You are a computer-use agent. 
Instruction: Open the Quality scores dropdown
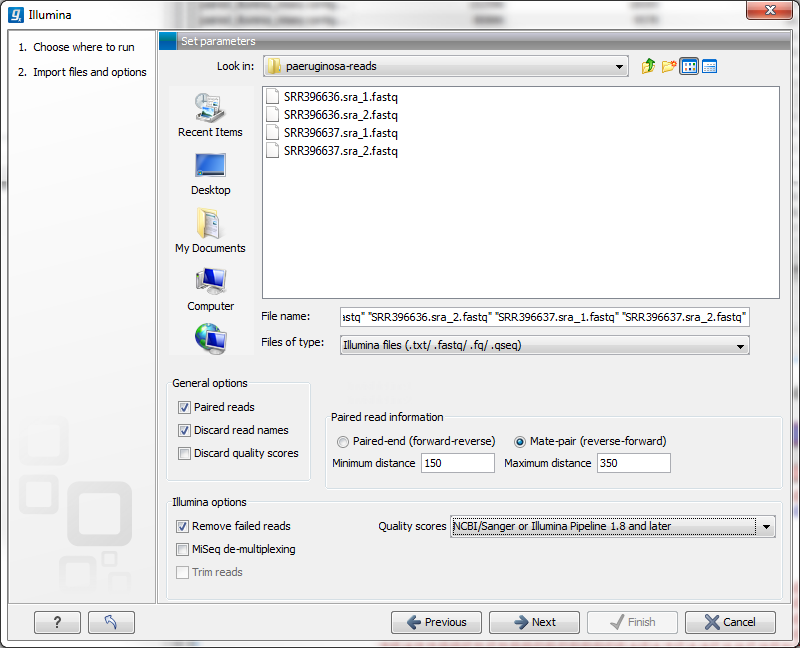pyautogui.click(x=766, y=526)
